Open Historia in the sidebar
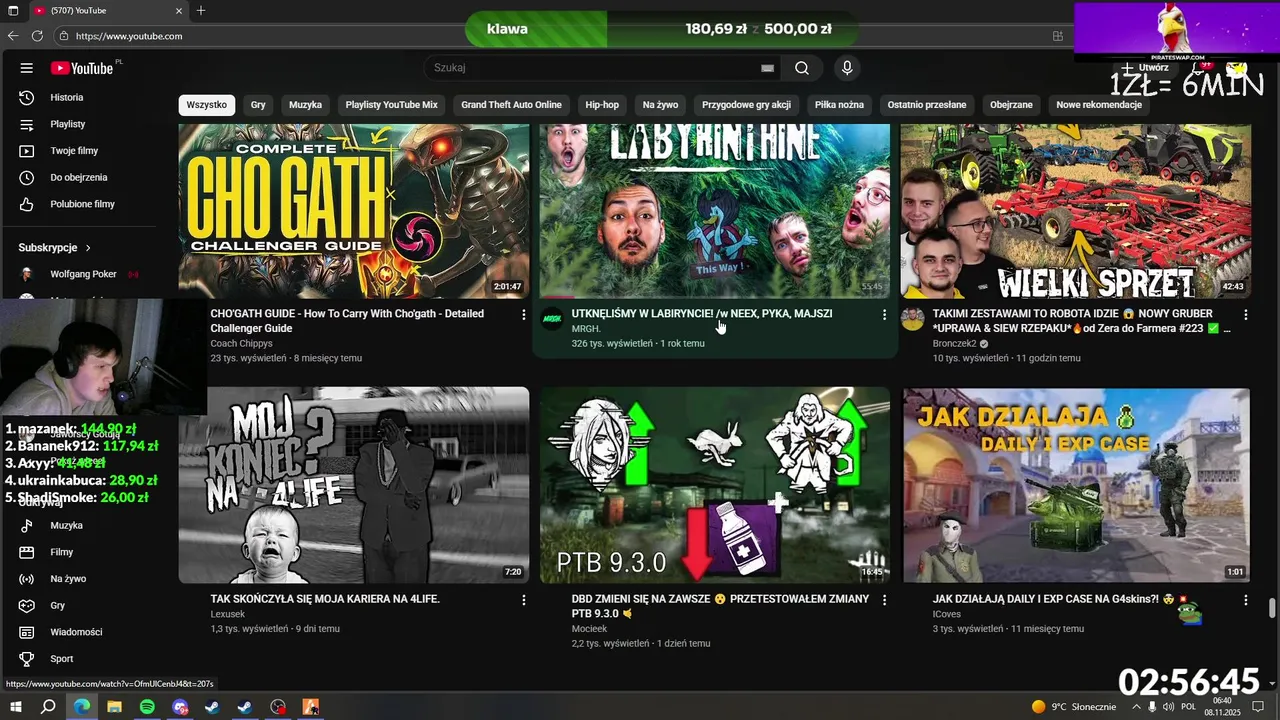The width and height of the screenshot is (1280, 720). (x=67, y=97)
